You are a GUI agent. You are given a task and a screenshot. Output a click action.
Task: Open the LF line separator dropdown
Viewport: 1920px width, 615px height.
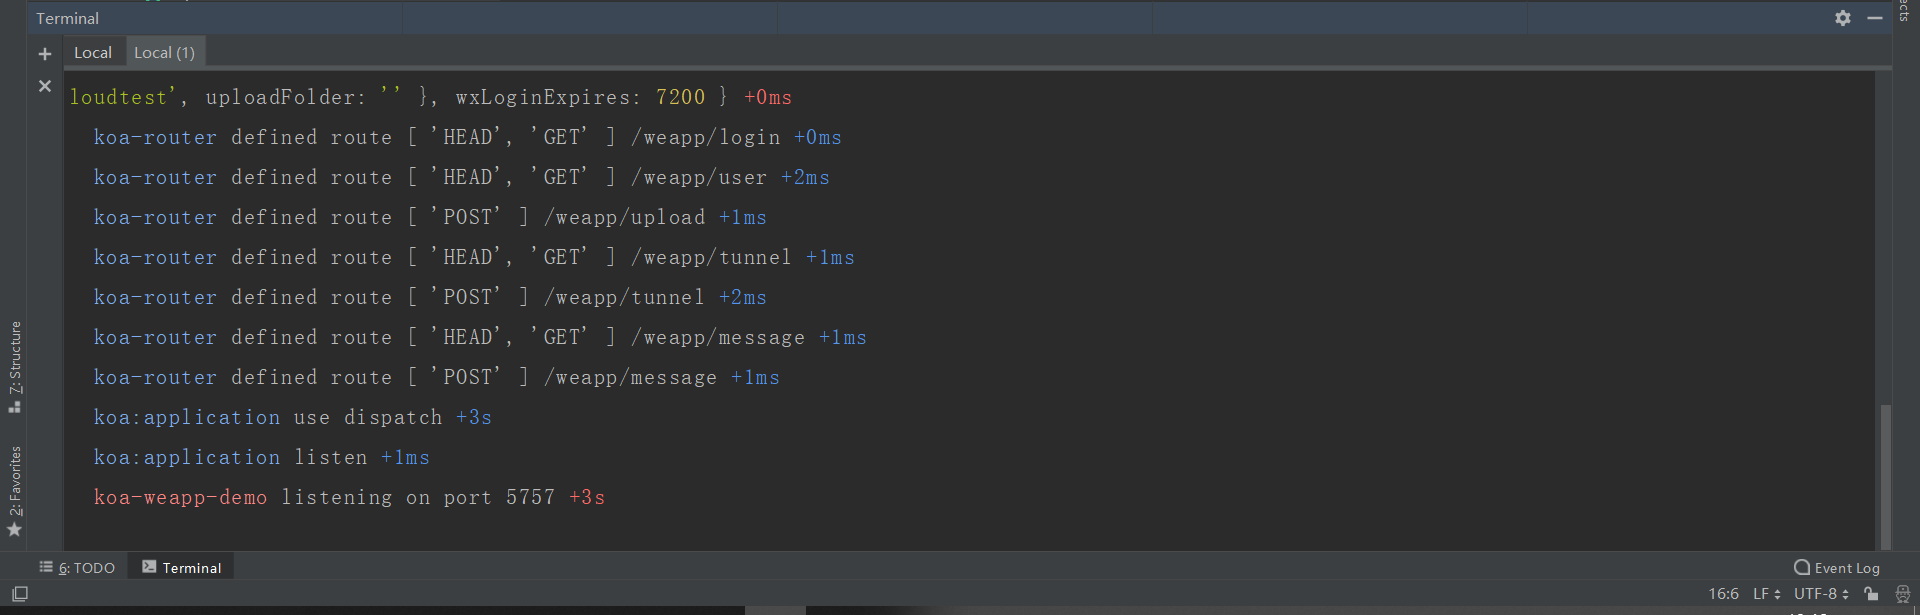1766,594
